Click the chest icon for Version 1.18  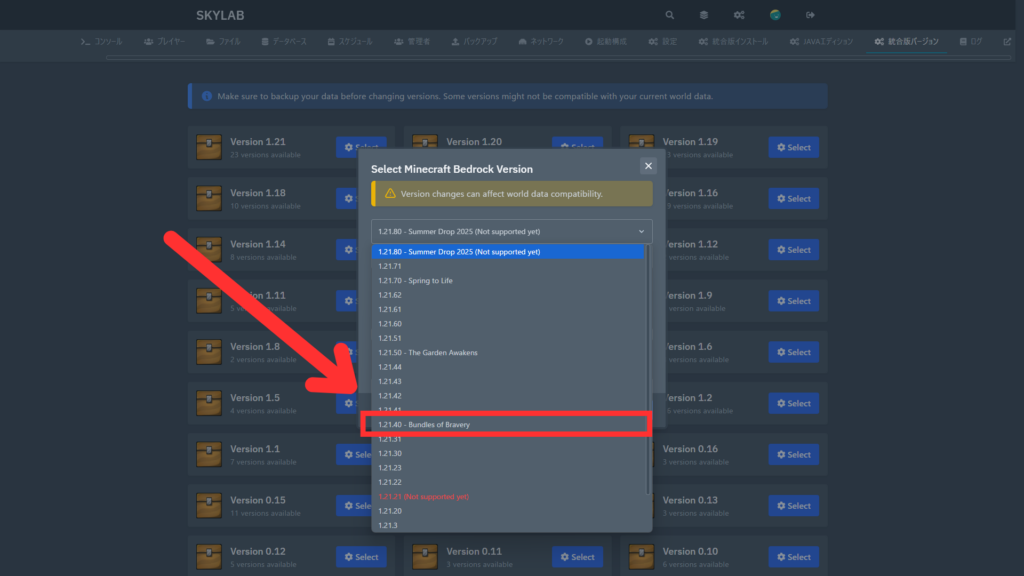tap(209, 199)
